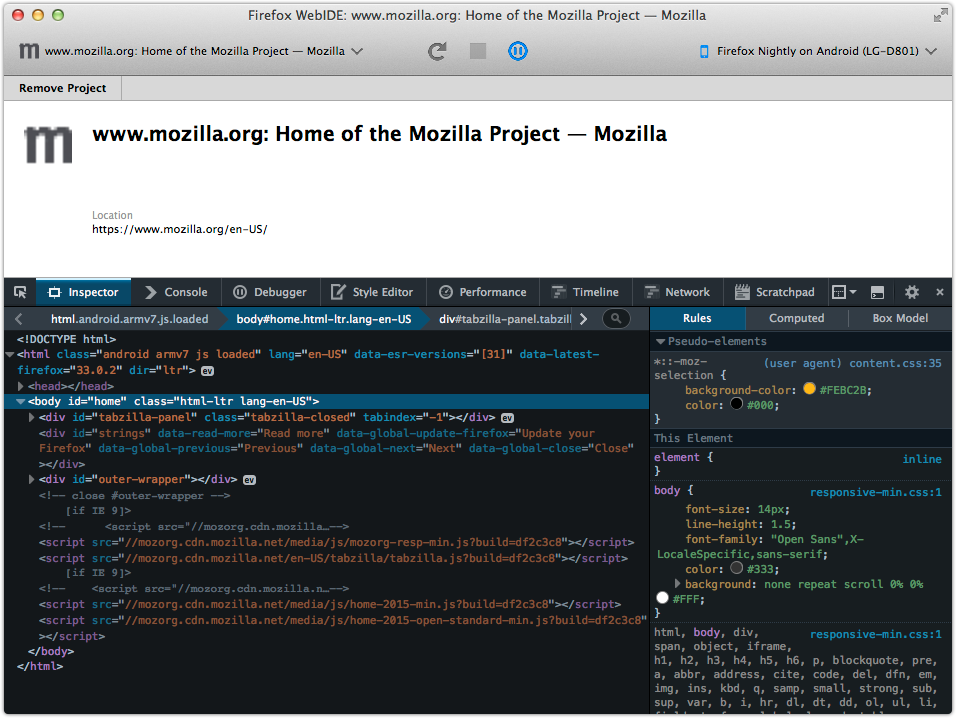Click the project location URL text
The width and height of the screenshot is (956, 718).
pos(179,229)
